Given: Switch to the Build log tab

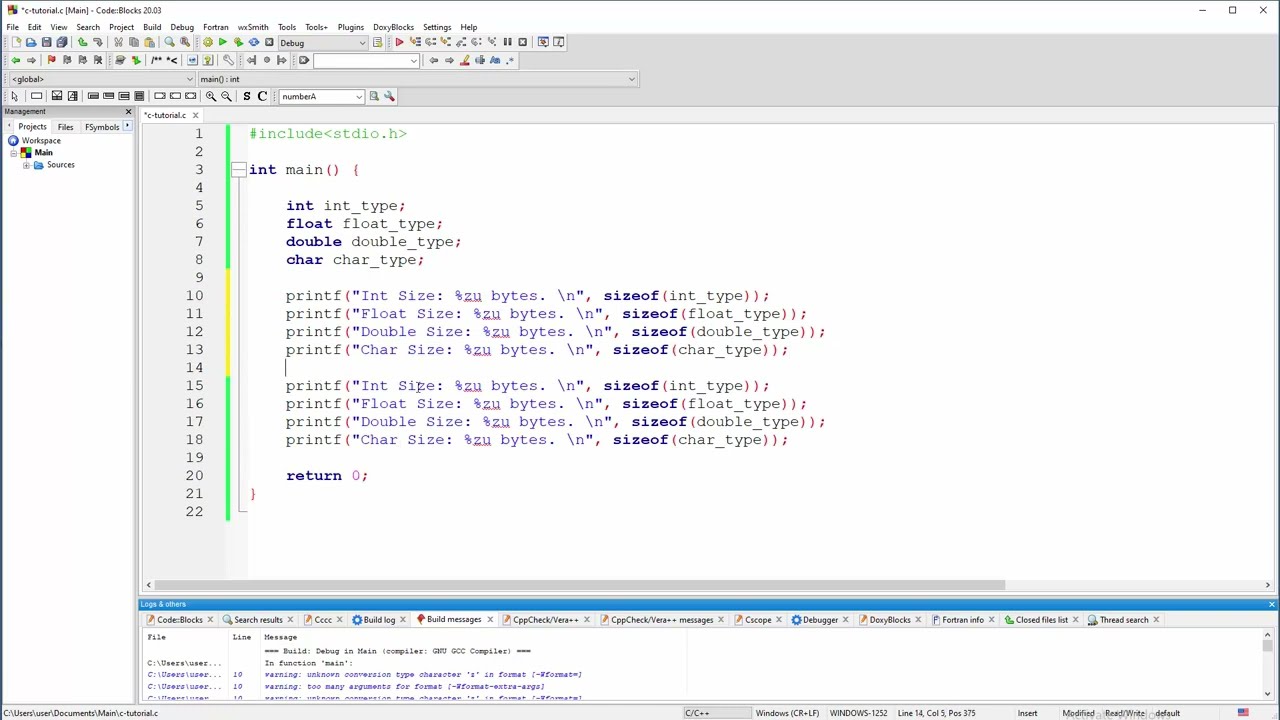Looking at the screenshot, I should tap(379, 620).
